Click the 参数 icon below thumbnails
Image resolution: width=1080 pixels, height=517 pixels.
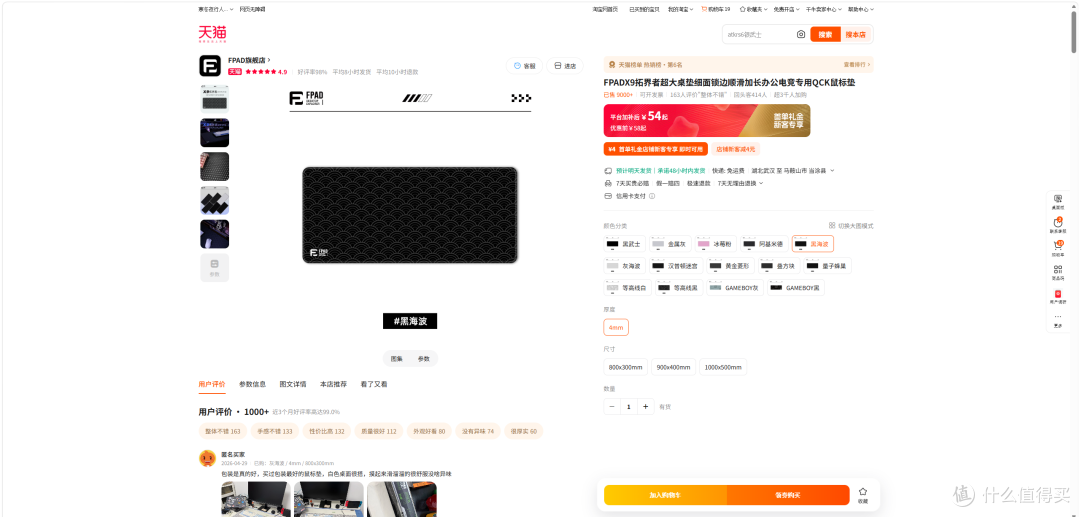click(x=214, y=267)
